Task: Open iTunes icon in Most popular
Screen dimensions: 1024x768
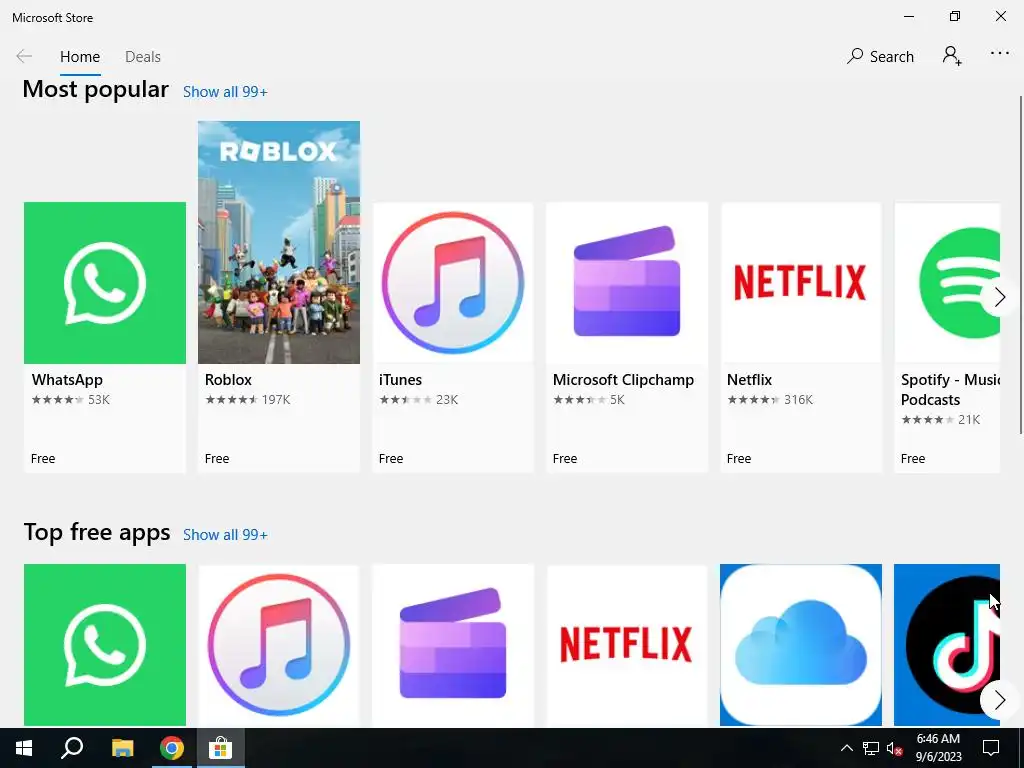Action: pyautogui.click(x=453, y=283)
